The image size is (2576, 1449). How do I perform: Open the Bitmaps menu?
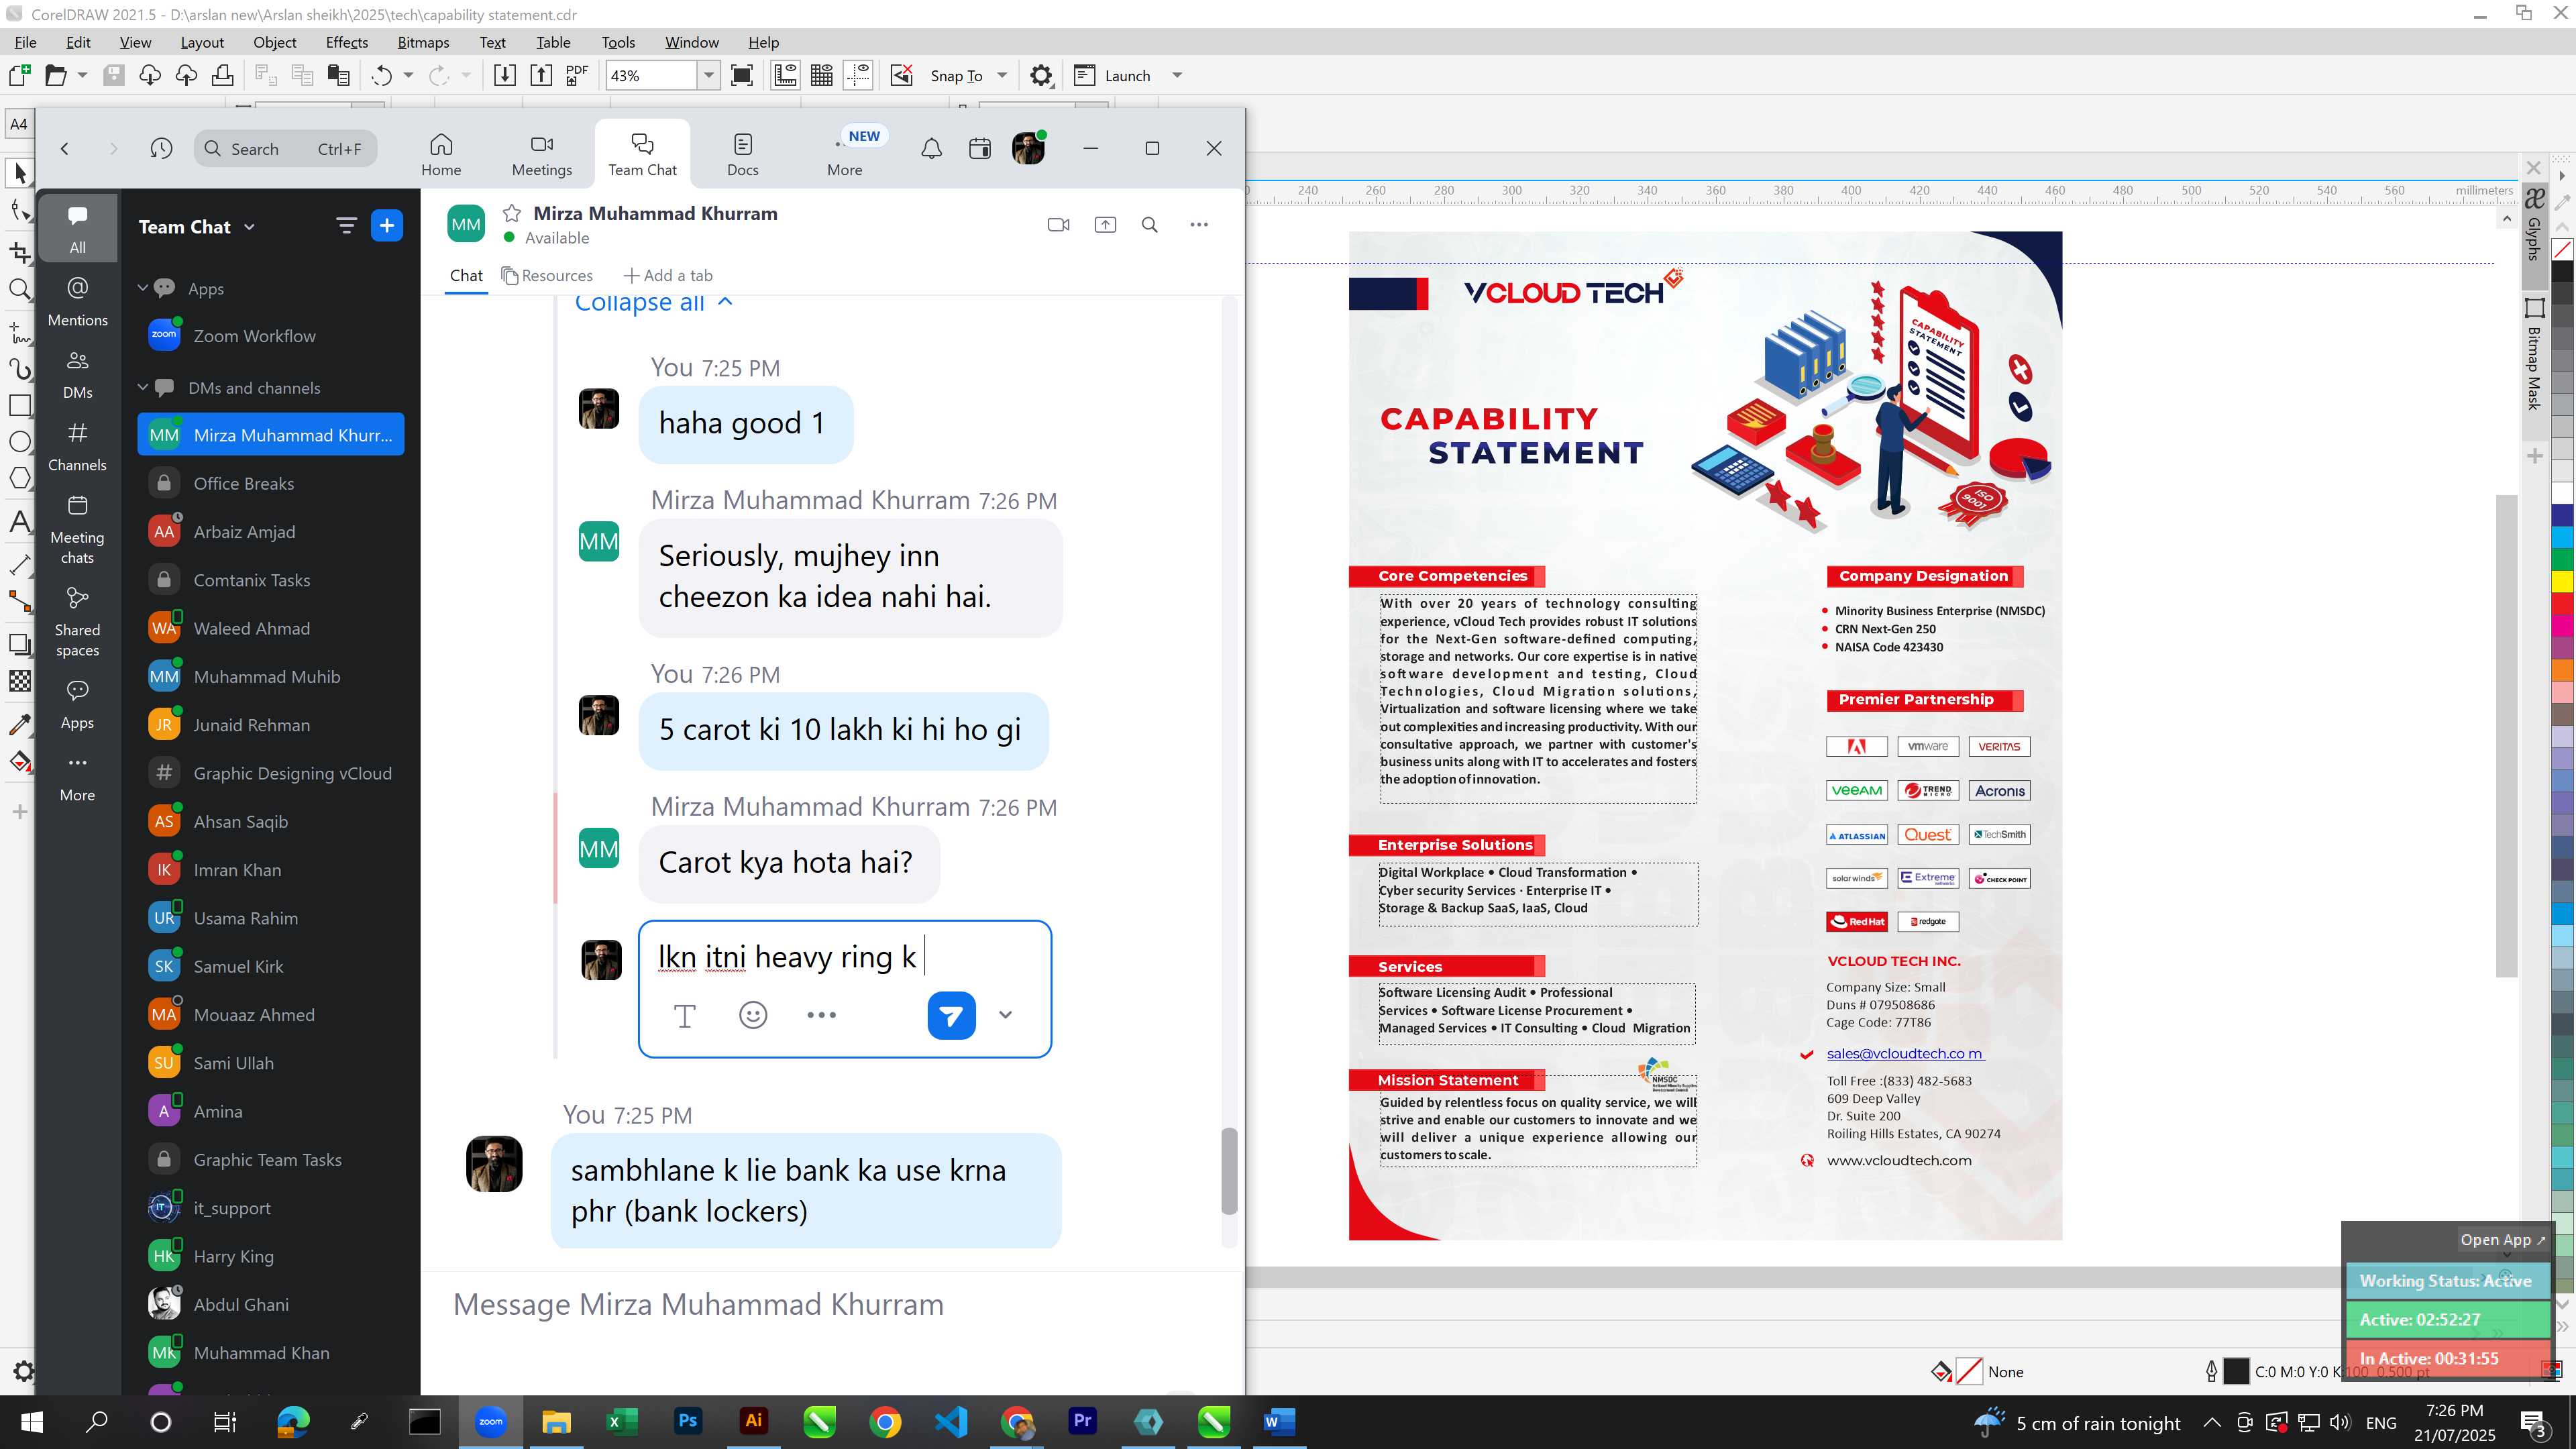tap(423, 42)
